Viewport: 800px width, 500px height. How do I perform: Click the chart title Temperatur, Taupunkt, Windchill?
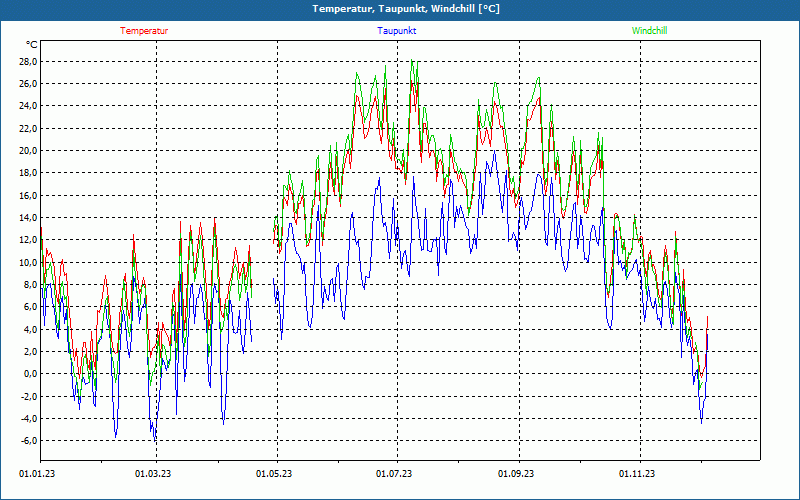(x=406, y=9)
